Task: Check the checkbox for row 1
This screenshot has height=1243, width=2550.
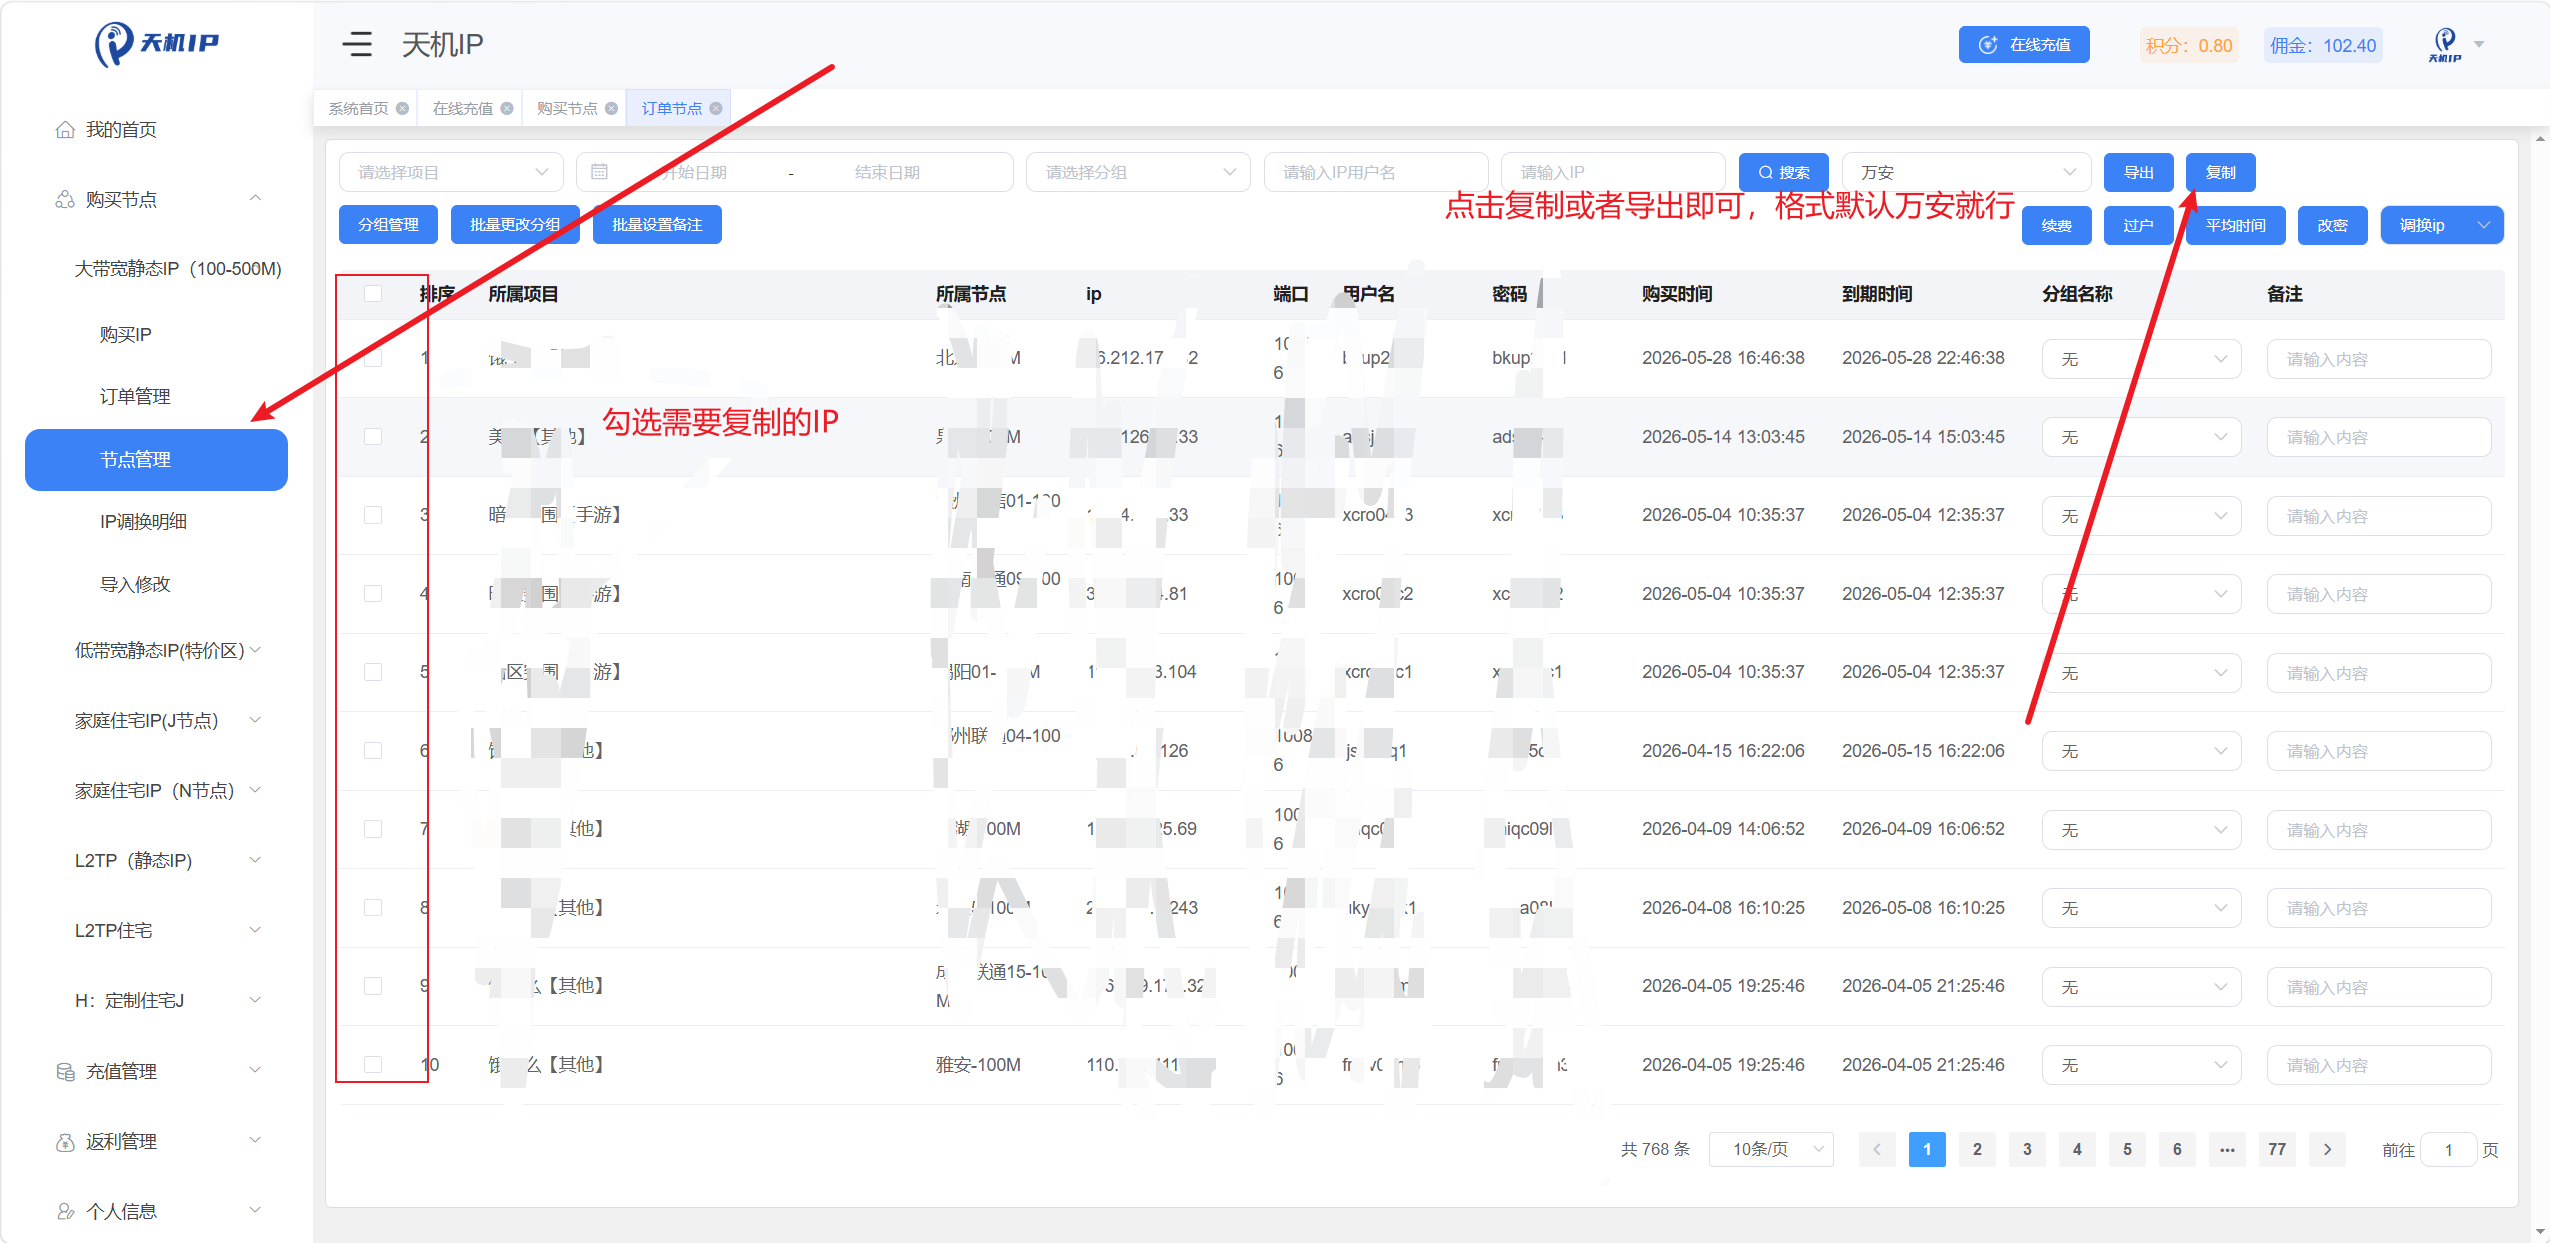Action: pos(373,358)
